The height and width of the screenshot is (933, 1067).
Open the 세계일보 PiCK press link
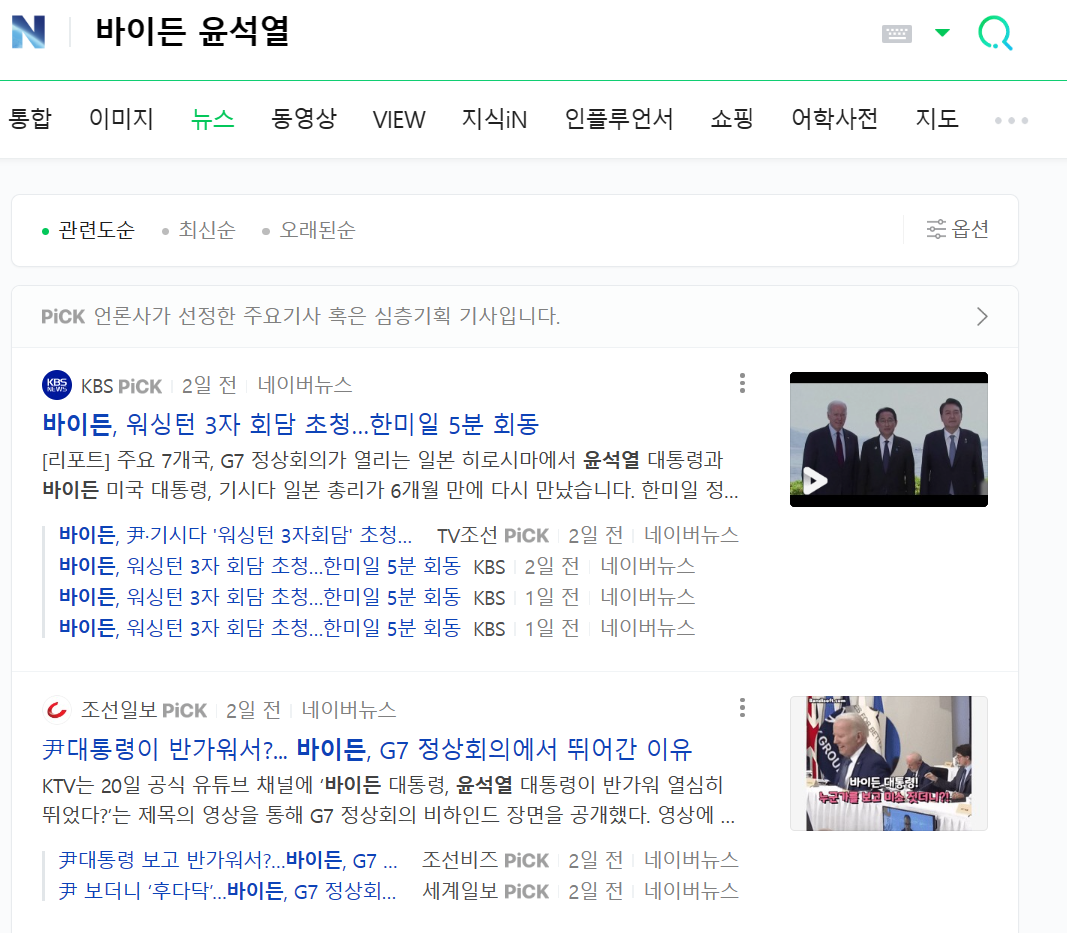tap(485, 891)
